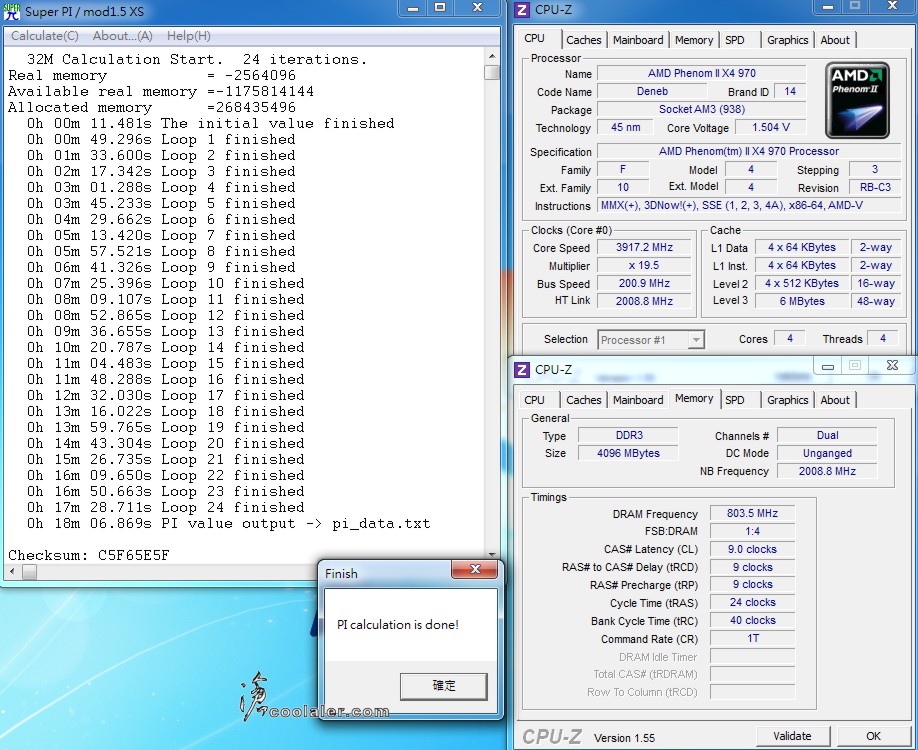Click the Super PI title bar icon

12,11
